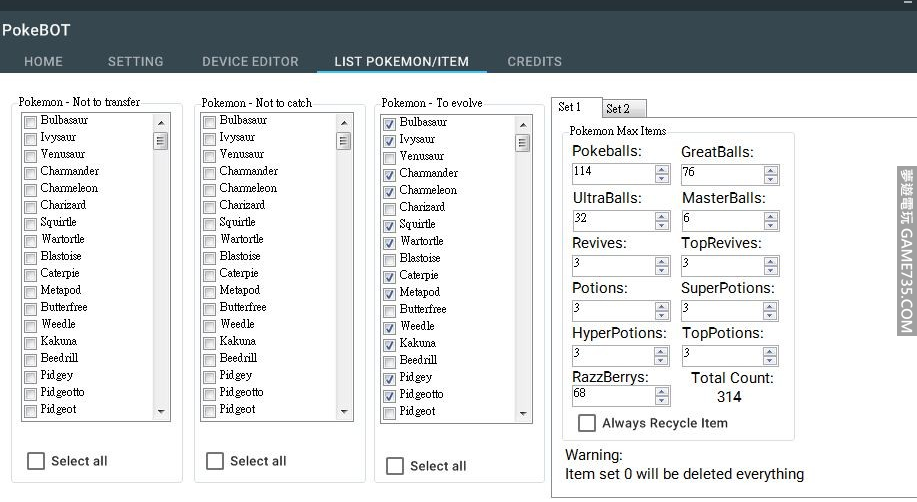Return to the HOME tab

coord(43,62)
